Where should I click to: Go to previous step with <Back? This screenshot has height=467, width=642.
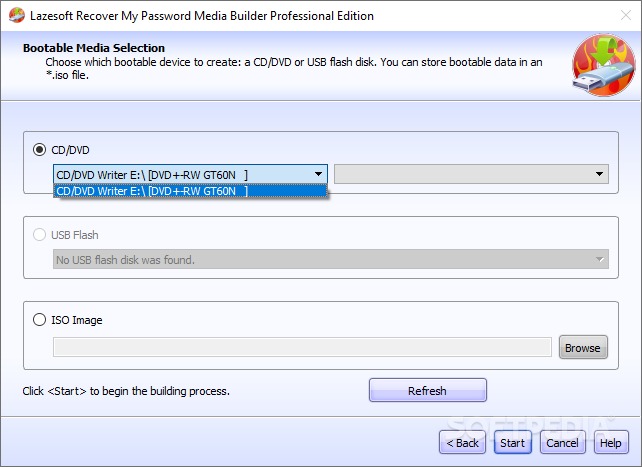coord(463,442)
